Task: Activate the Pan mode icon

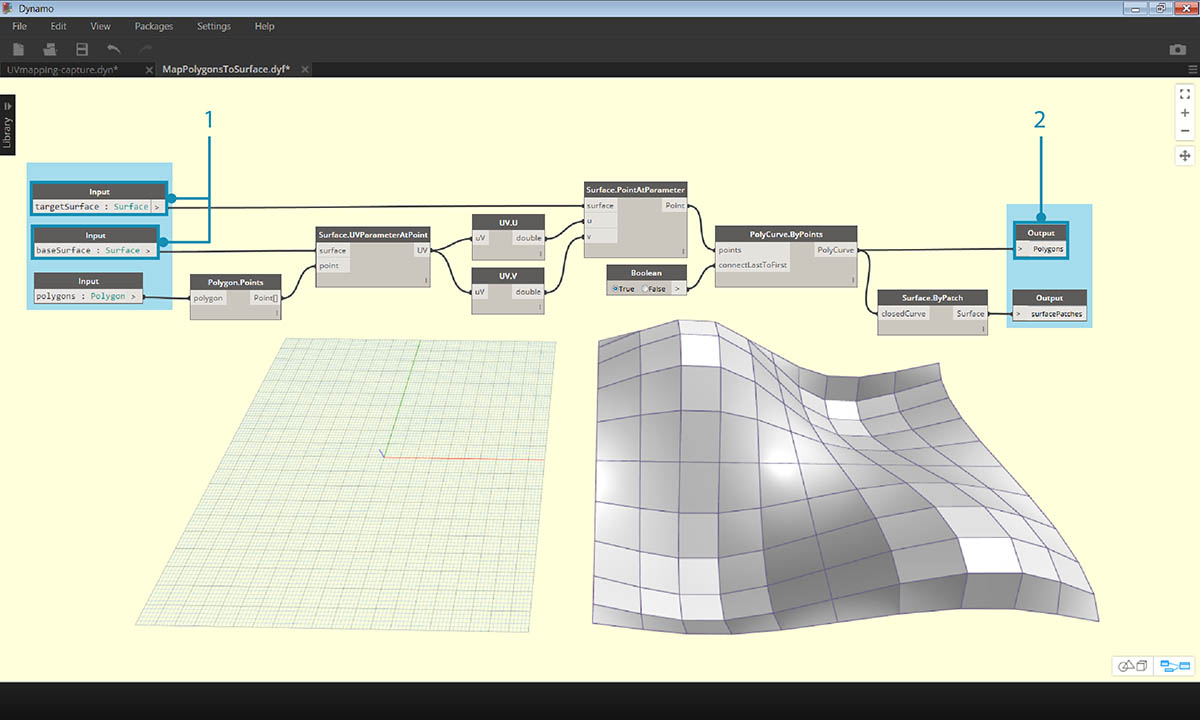Action: 1185,156
